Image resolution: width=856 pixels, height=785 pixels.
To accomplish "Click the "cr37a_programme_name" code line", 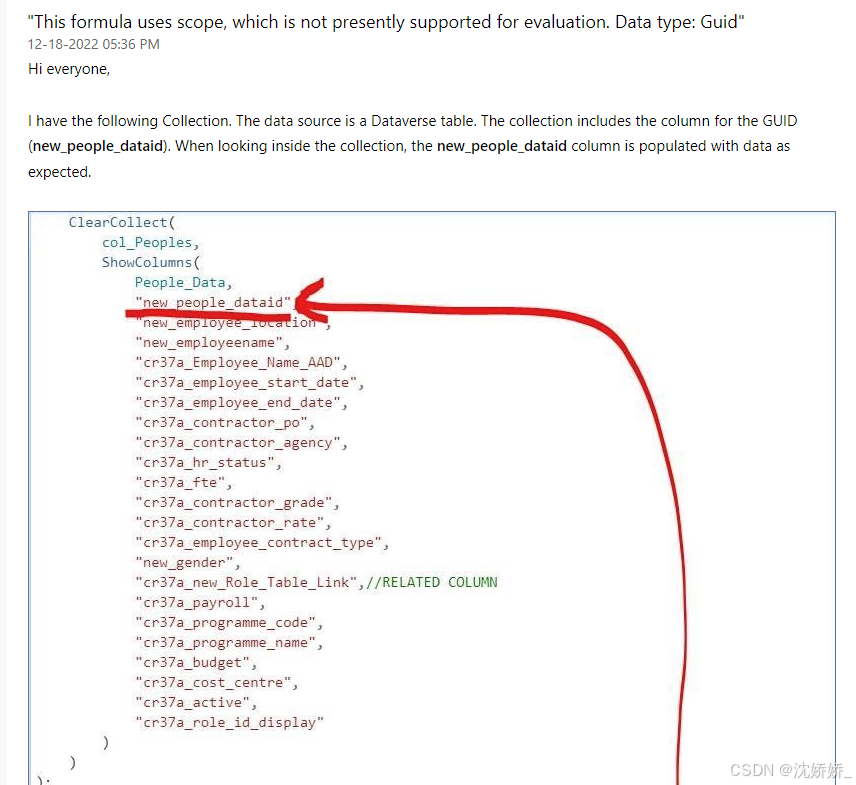I will click(x=229, y=643).
